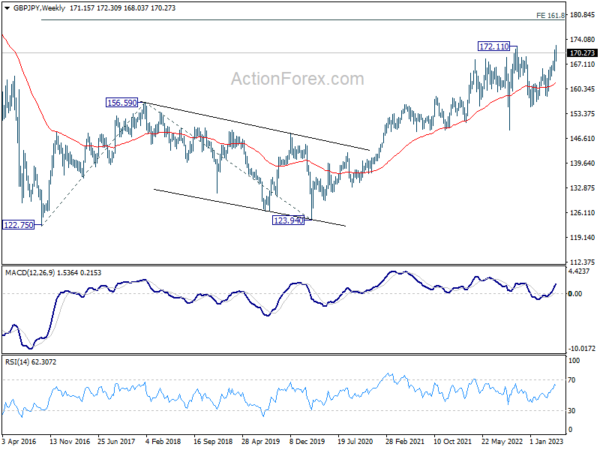Click the 146.610 price axis value
This screenshot has height=450, width=600.
click(582, 139)
